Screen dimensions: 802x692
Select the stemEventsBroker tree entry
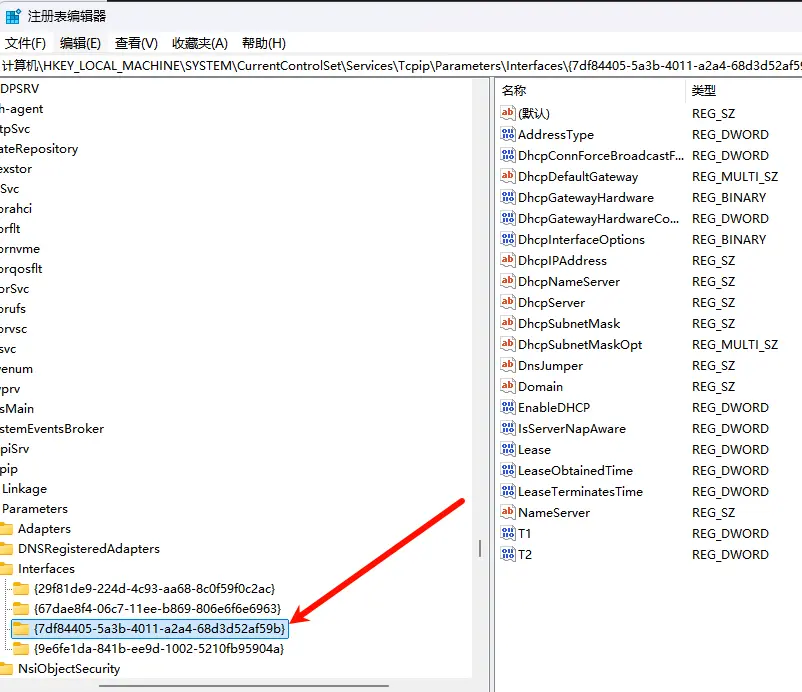(x=52, y=429)
